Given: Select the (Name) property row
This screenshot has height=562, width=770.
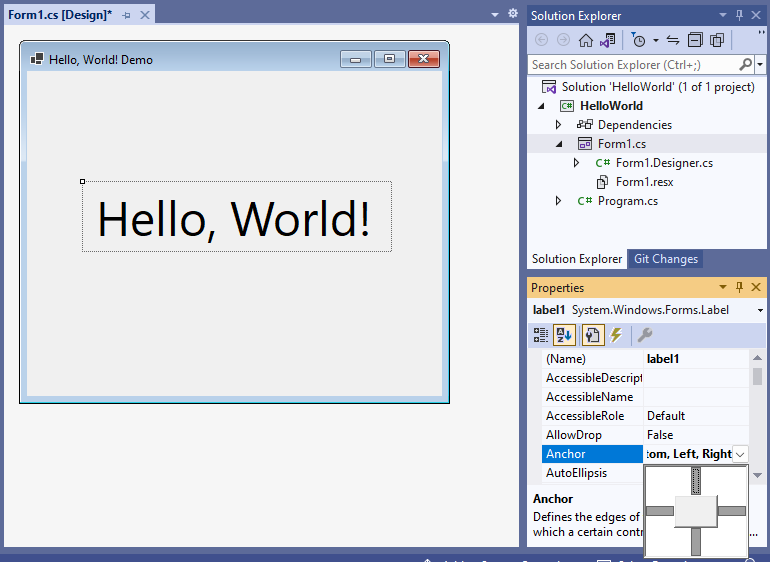Looking at the screenshot, I should tap(645, 359).
